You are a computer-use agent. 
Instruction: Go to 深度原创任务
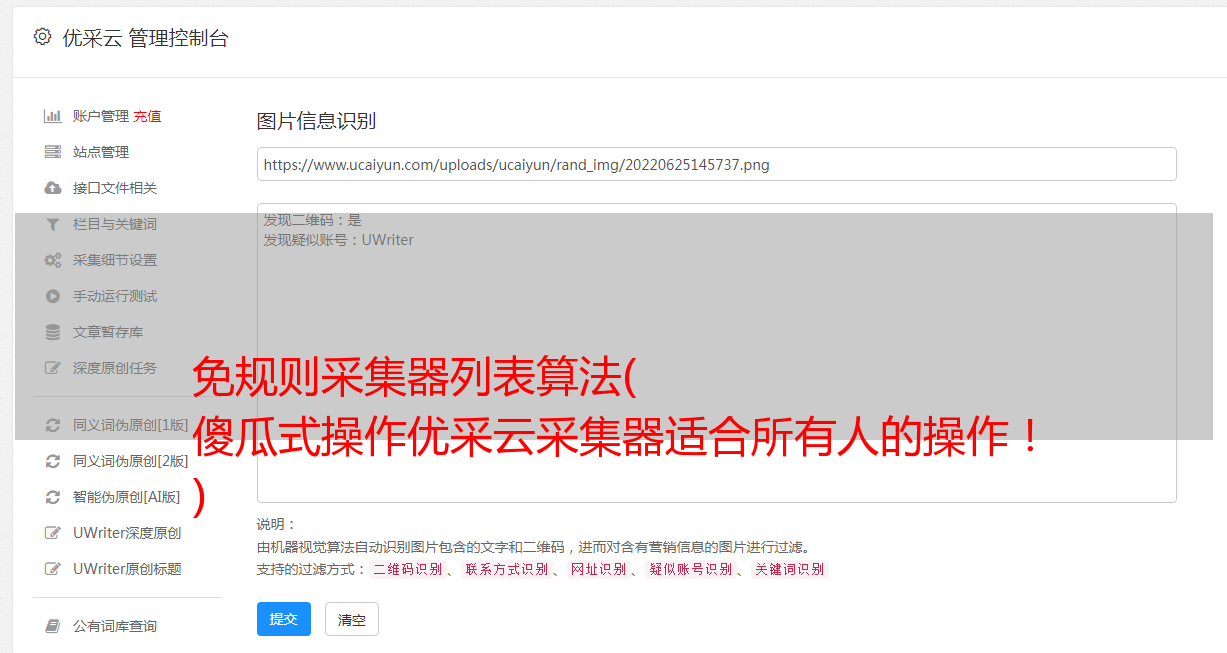tap(115, 368)
